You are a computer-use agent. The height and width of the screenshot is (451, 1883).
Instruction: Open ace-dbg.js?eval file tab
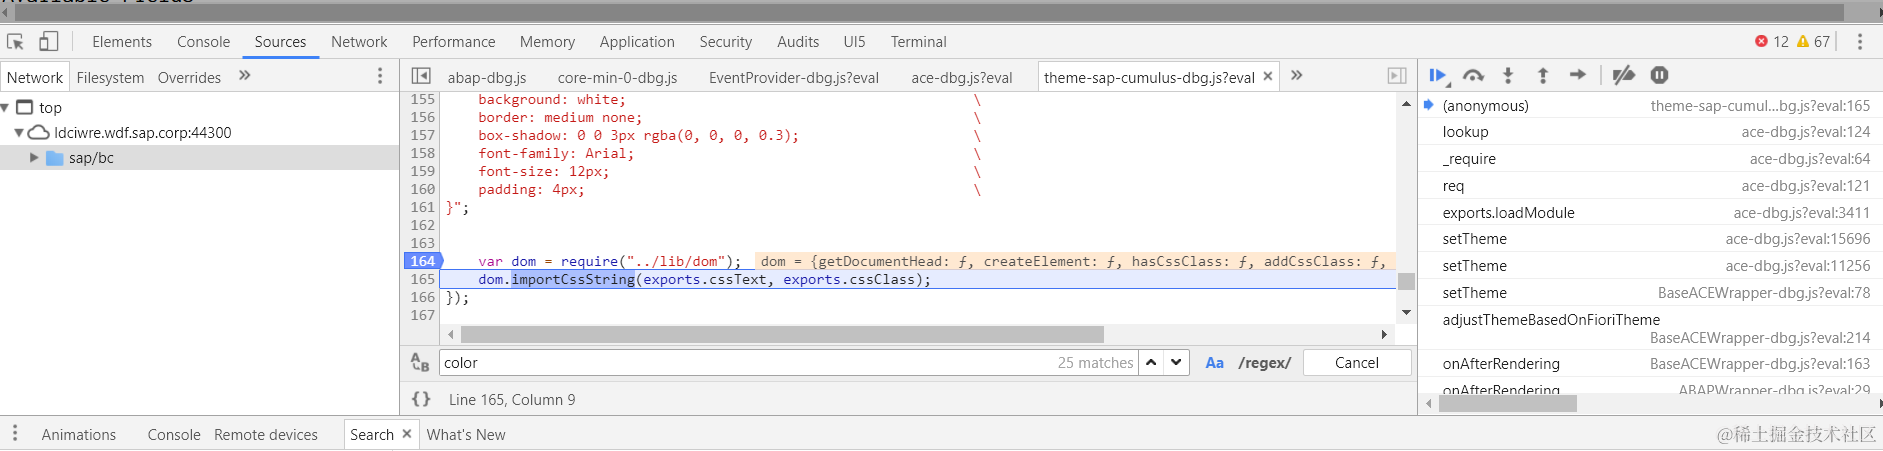[962, 77]
